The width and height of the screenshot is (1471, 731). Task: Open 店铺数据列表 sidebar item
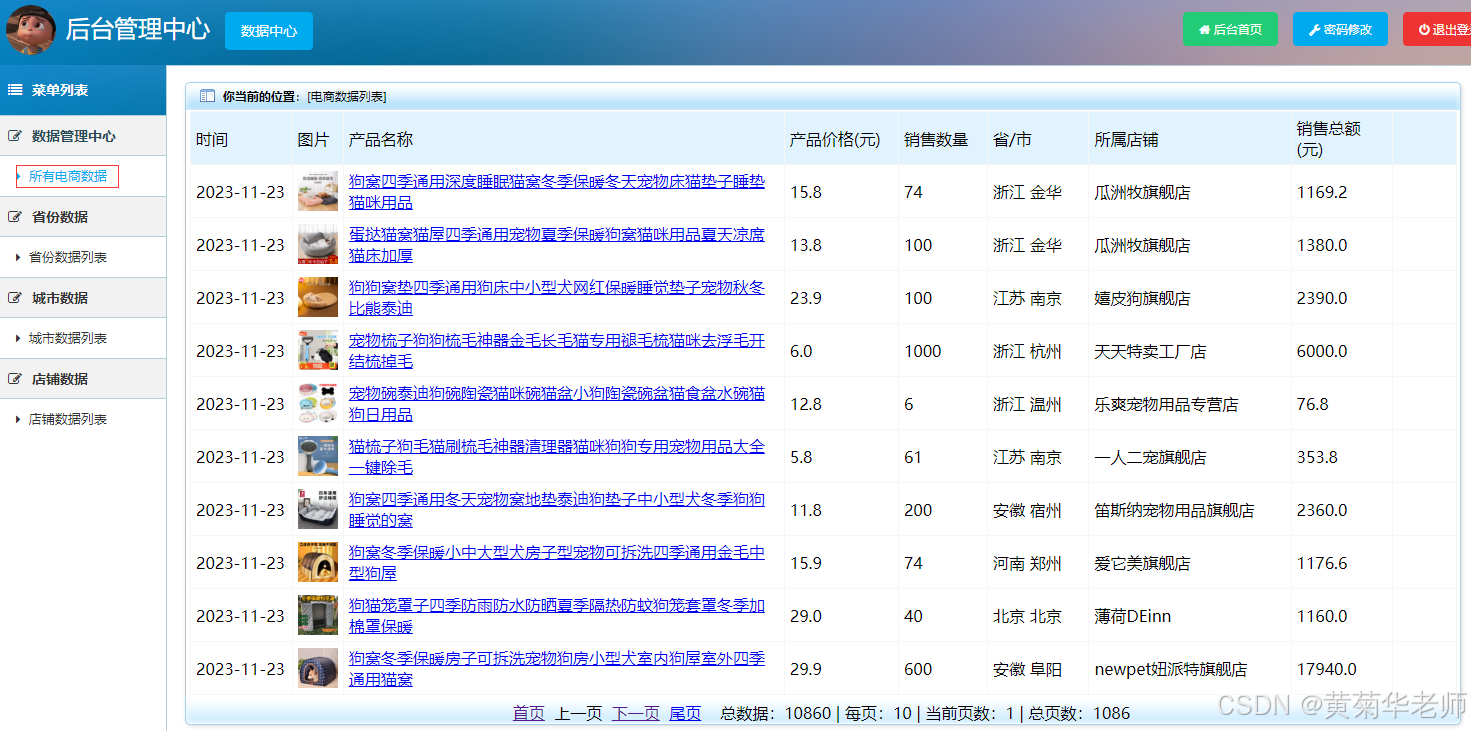67,419
